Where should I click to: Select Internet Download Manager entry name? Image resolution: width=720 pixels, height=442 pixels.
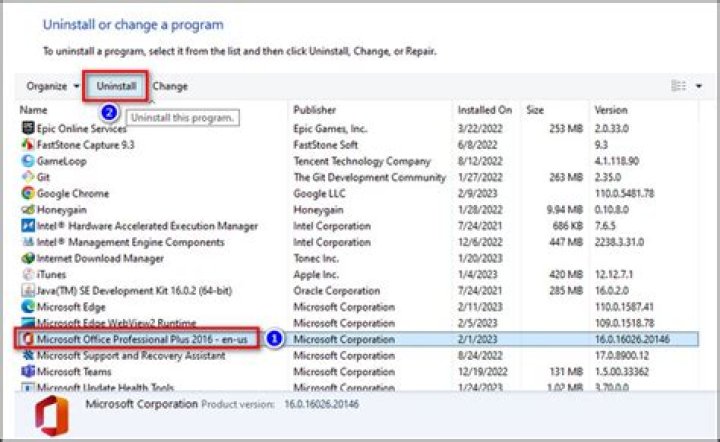pyautogui.click(x=100, y=258)
